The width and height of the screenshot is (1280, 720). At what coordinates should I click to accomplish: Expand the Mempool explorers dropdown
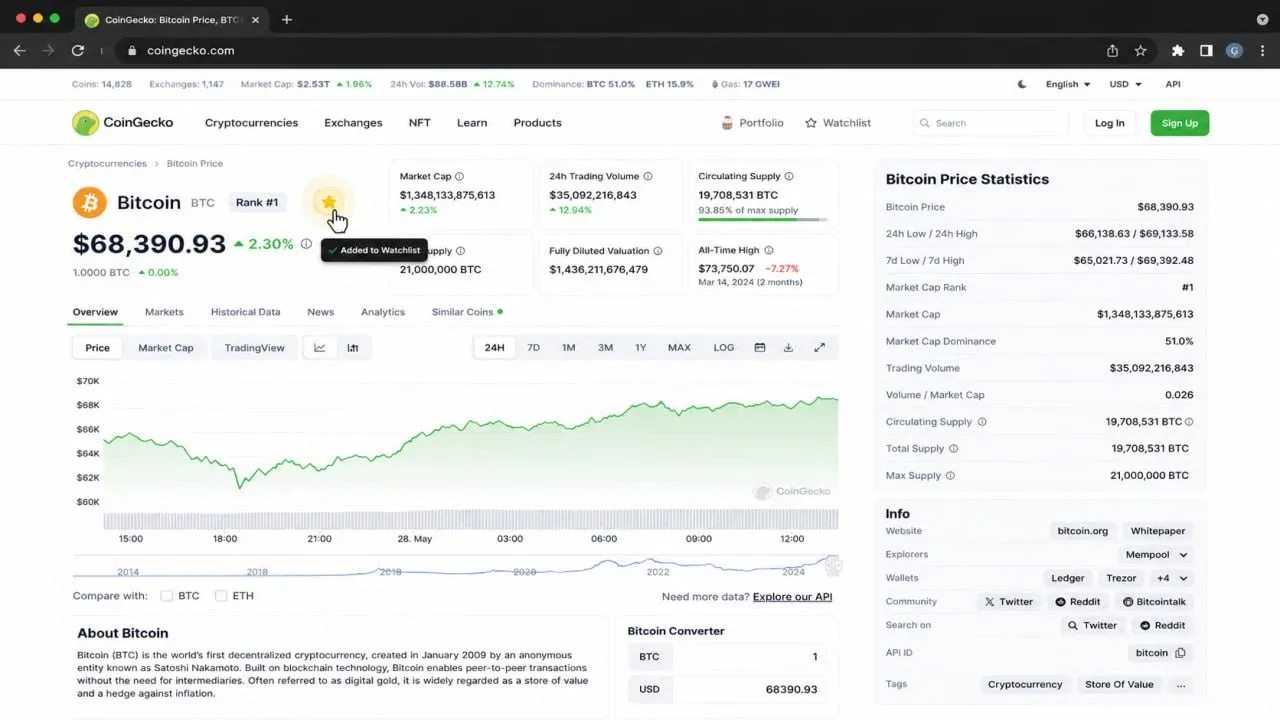pyautogui.click(x=1155, y=555)
